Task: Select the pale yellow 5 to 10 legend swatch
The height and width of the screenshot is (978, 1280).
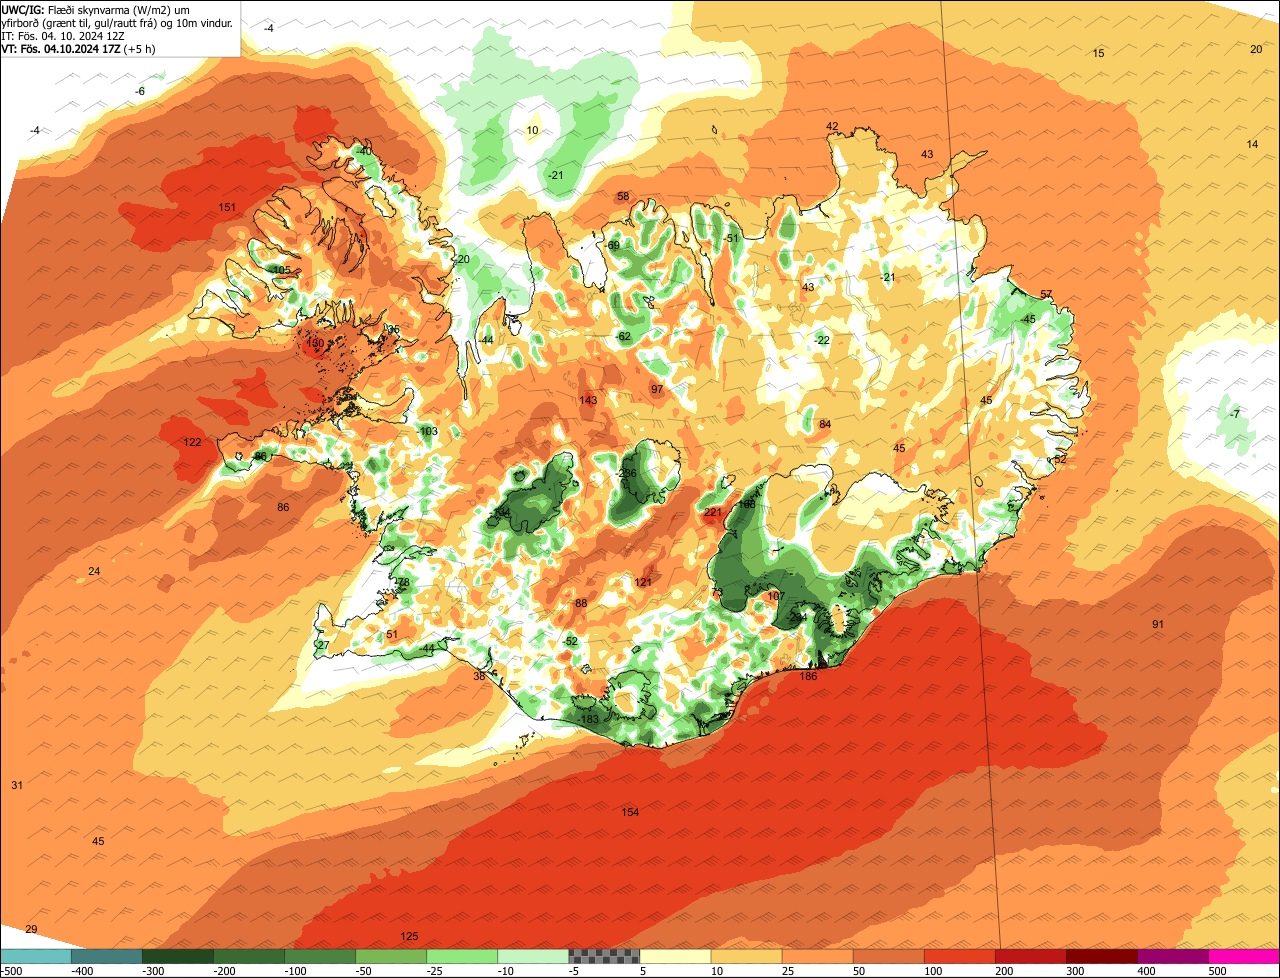Action: (675, 956)
